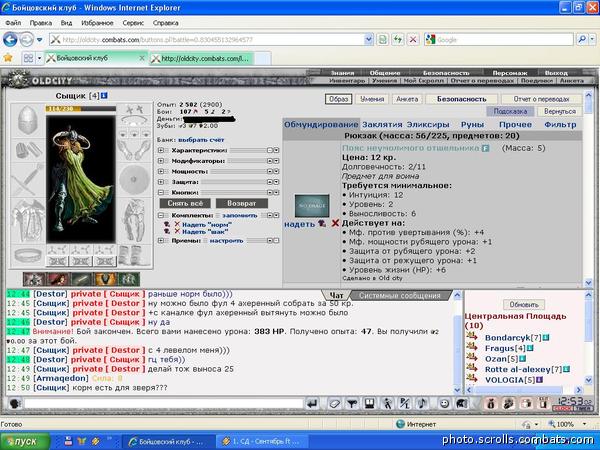The height and width of the screenshot is (450, 600).
Task: Click the earrings slot with stars
Action: click(x=134, y=109)
